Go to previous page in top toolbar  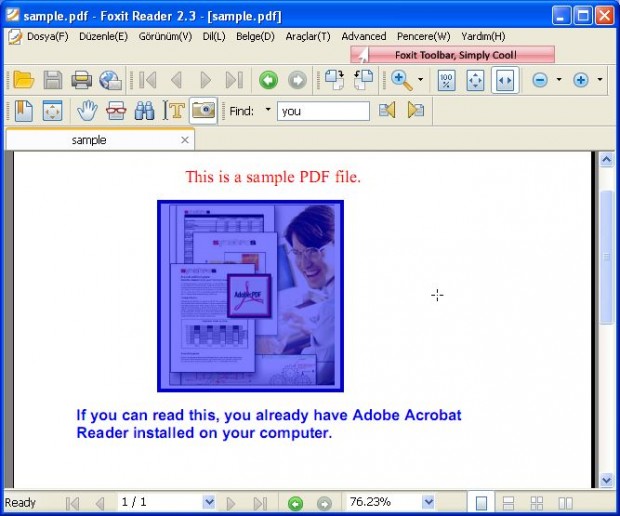[176, 80]
